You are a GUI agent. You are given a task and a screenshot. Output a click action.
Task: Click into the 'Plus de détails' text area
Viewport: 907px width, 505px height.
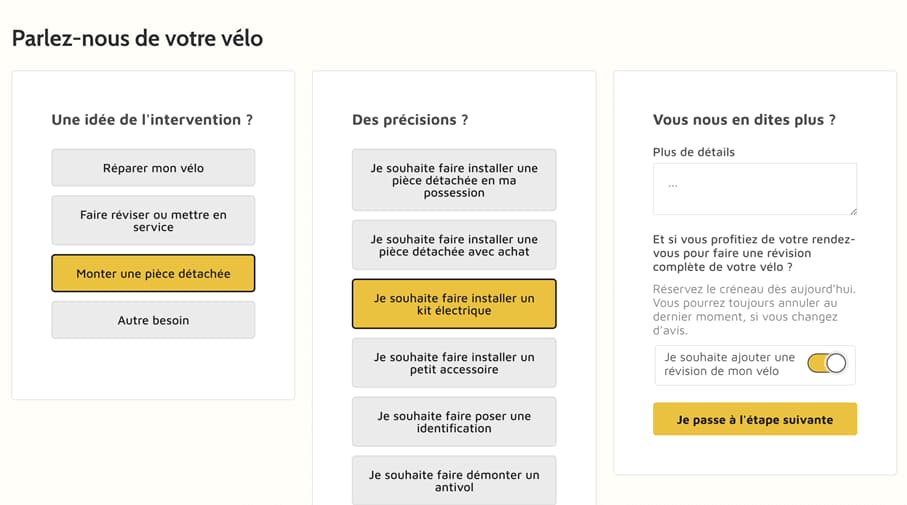755,189
